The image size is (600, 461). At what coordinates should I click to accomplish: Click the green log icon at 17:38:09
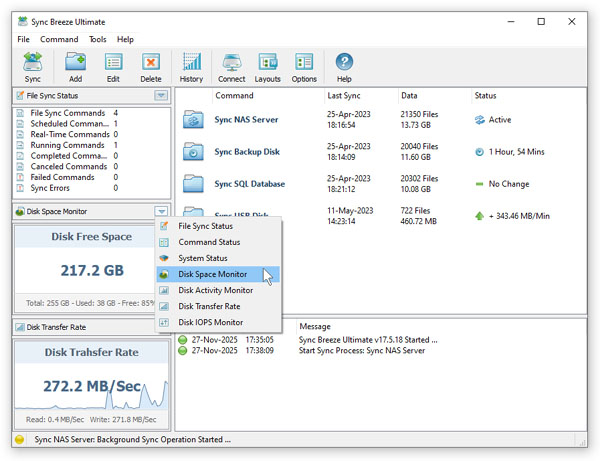(183, 350)
